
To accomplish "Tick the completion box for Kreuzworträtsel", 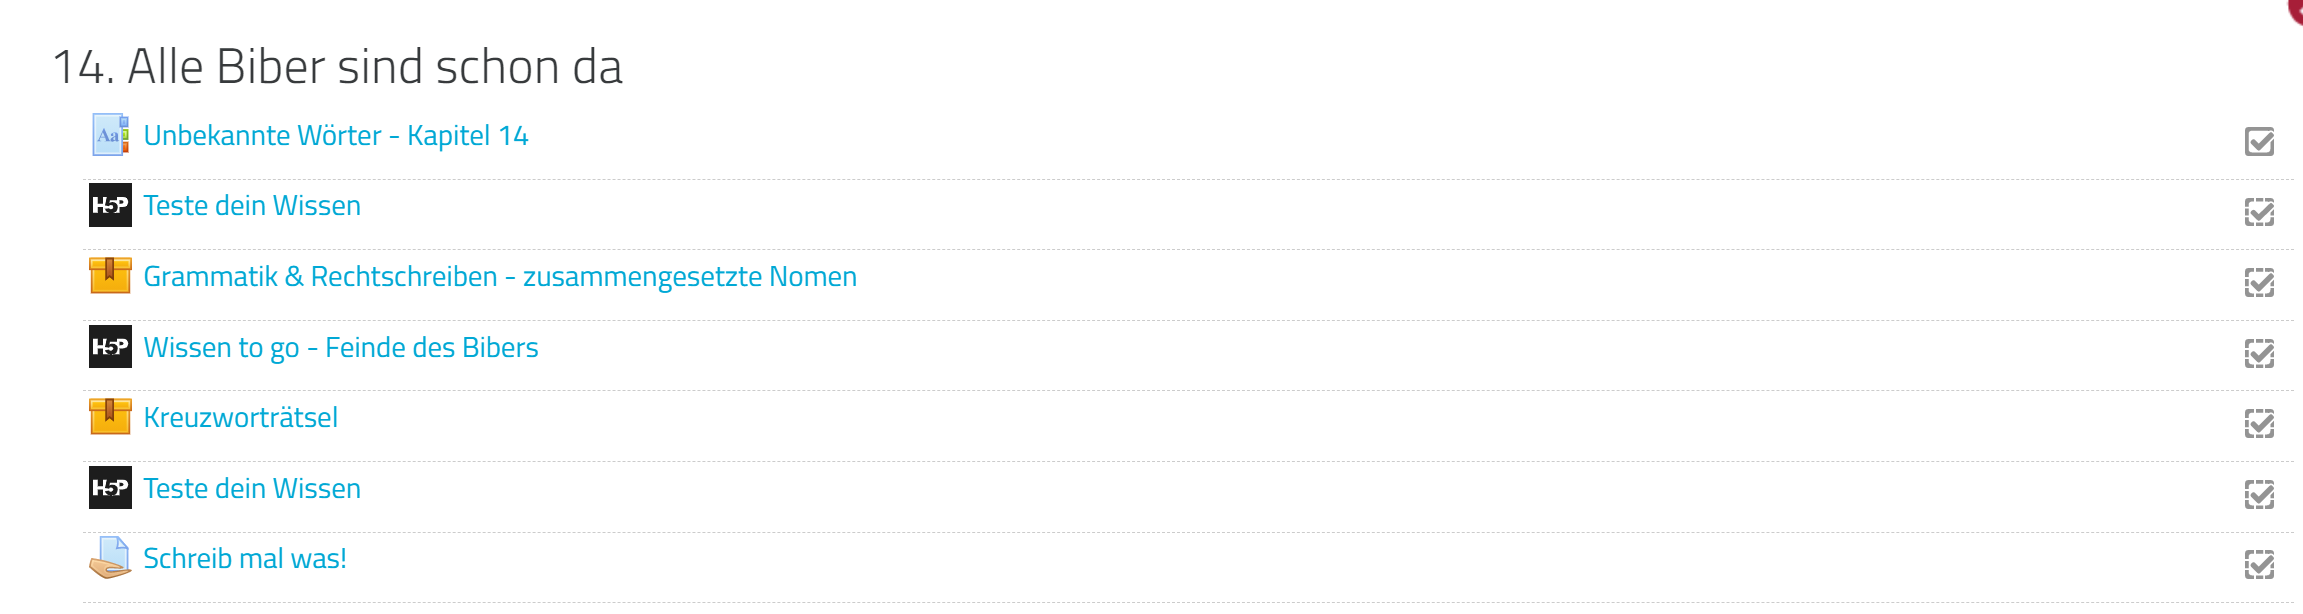I will [x=2259, y=424].
